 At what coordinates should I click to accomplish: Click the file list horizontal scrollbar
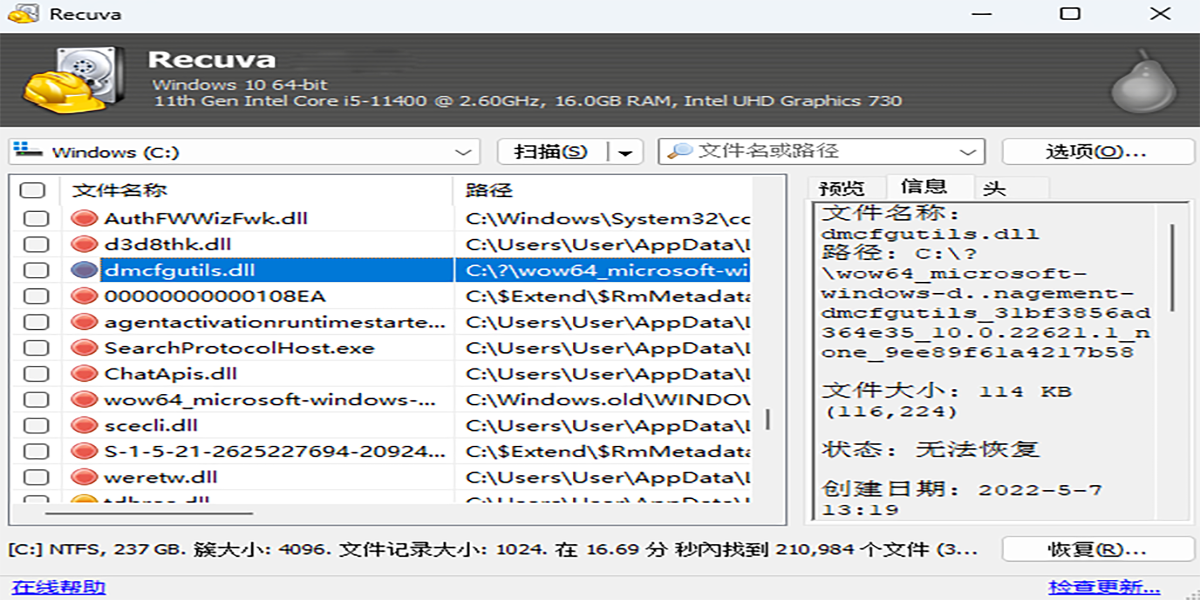tap(148, 512)
